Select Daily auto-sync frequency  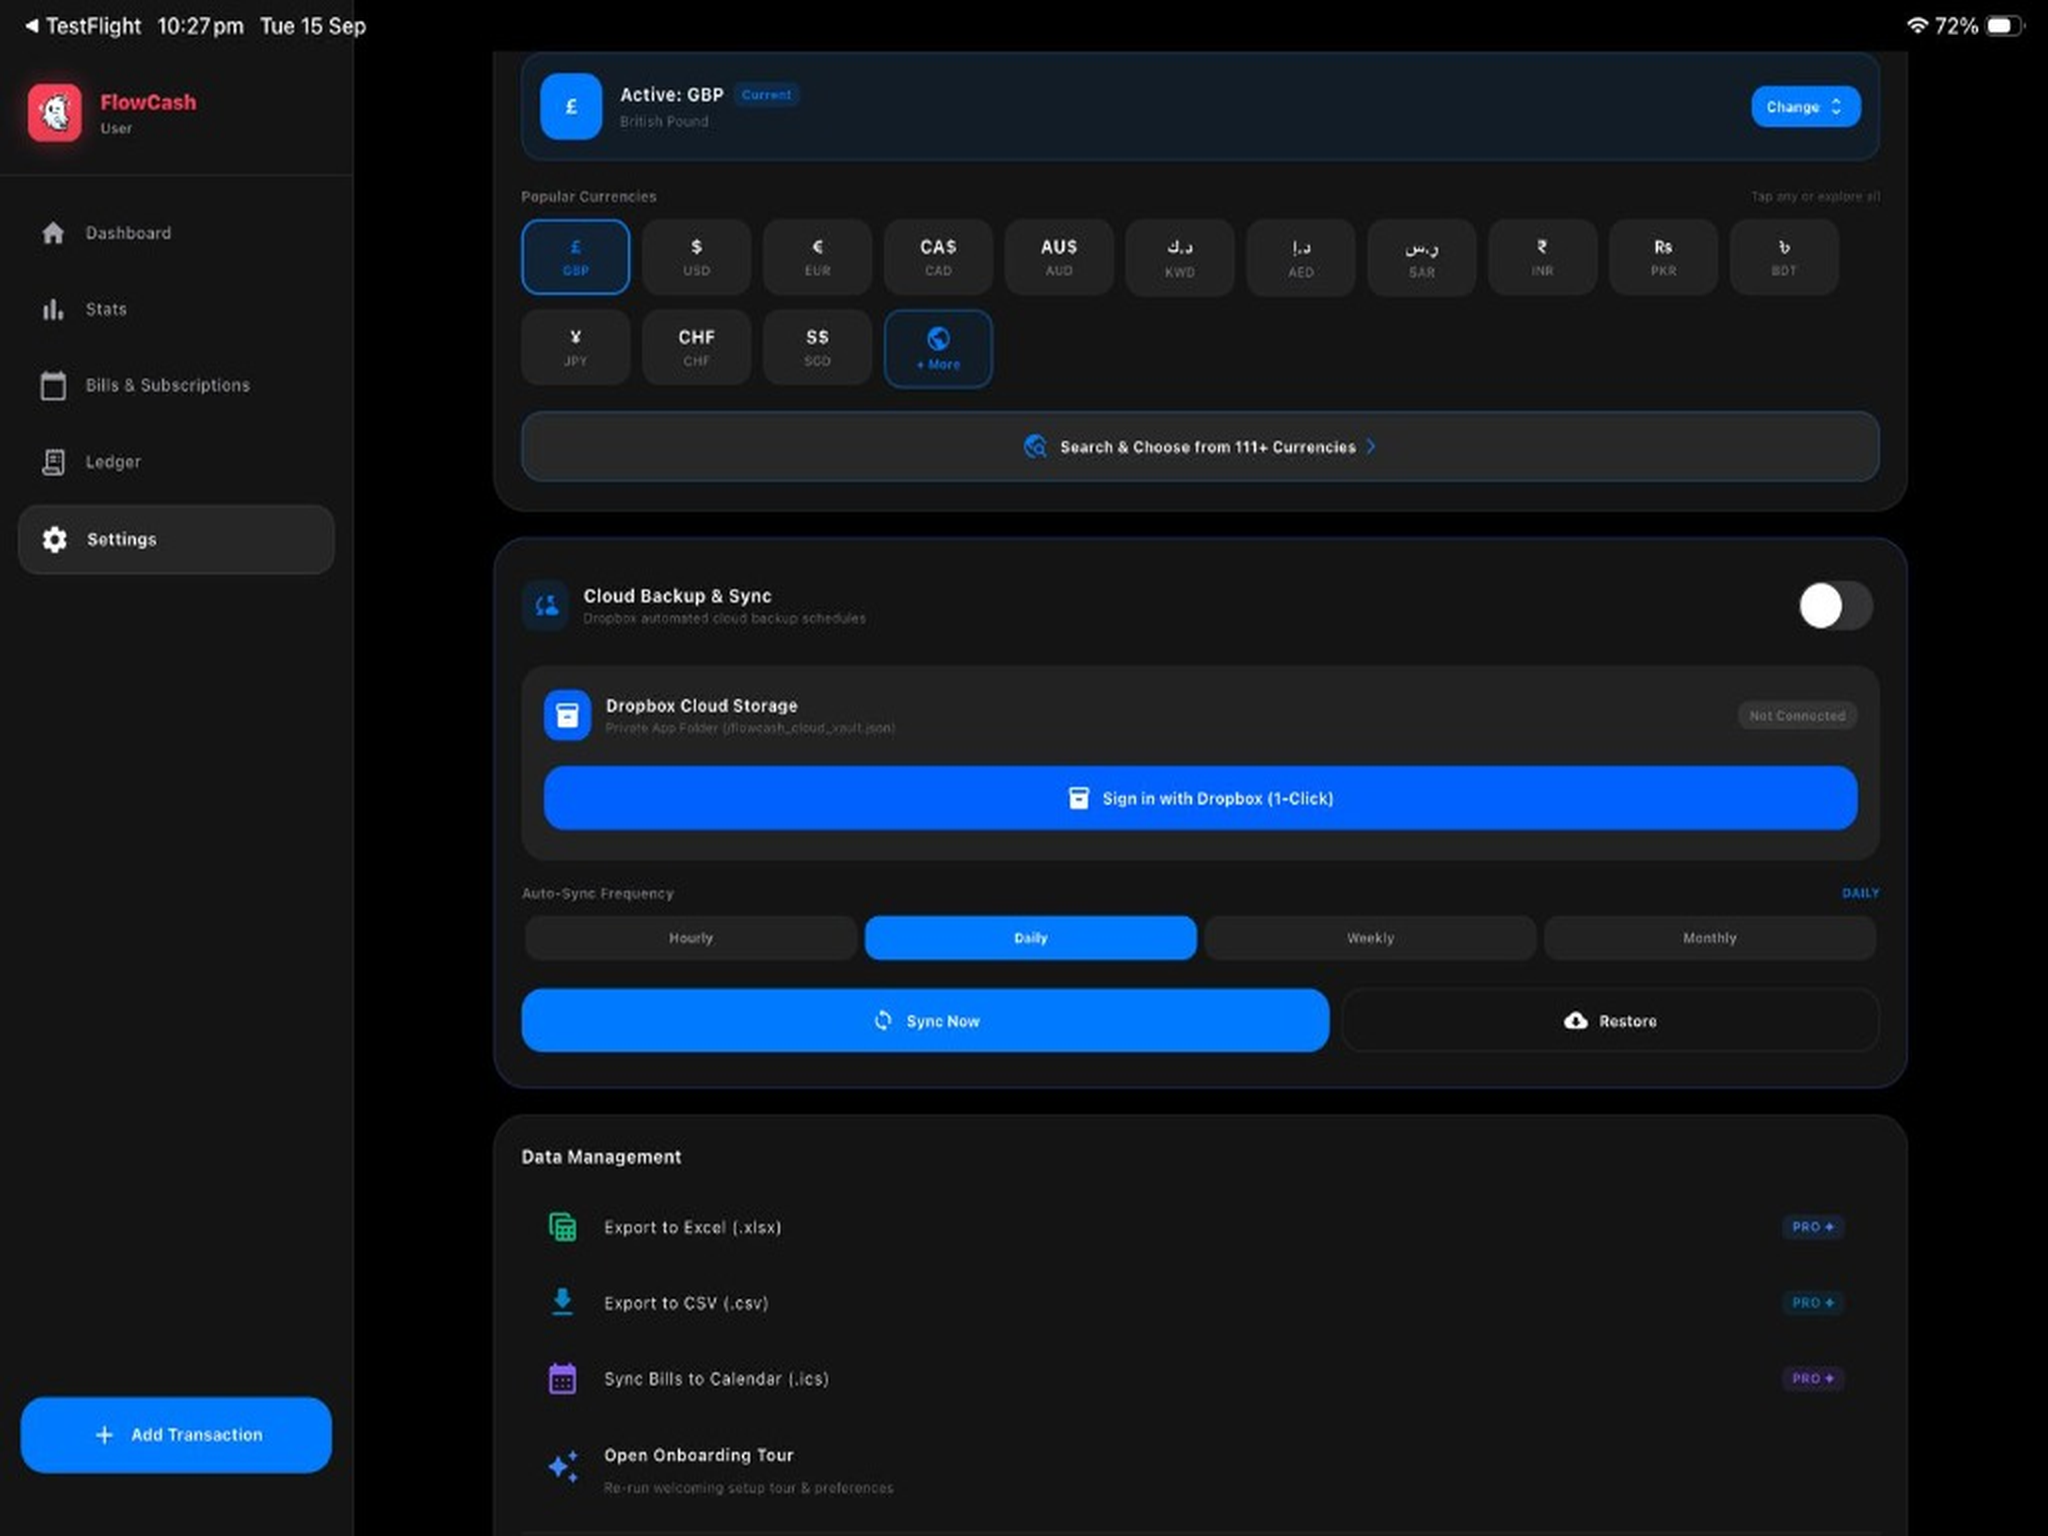click(1030, 938)
